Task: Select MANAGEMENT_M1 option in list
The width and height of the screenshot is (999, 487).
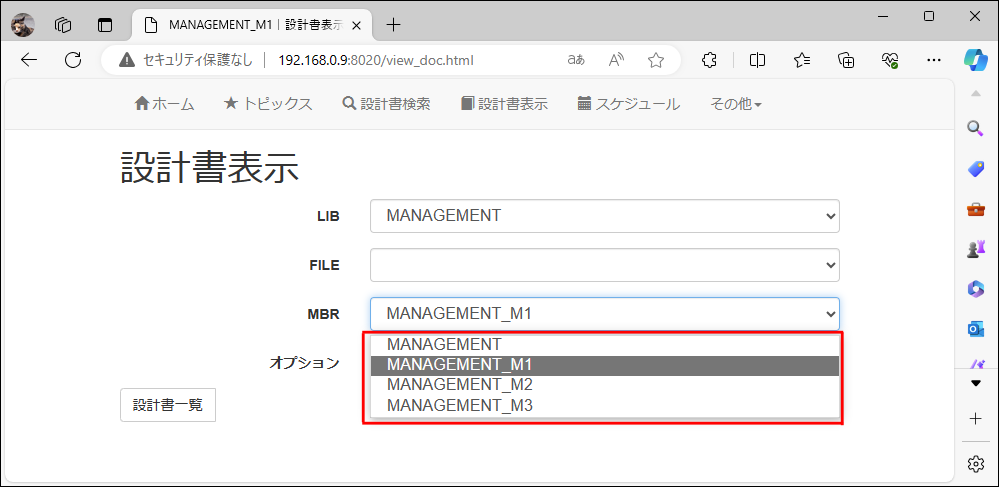Action: 605,365
